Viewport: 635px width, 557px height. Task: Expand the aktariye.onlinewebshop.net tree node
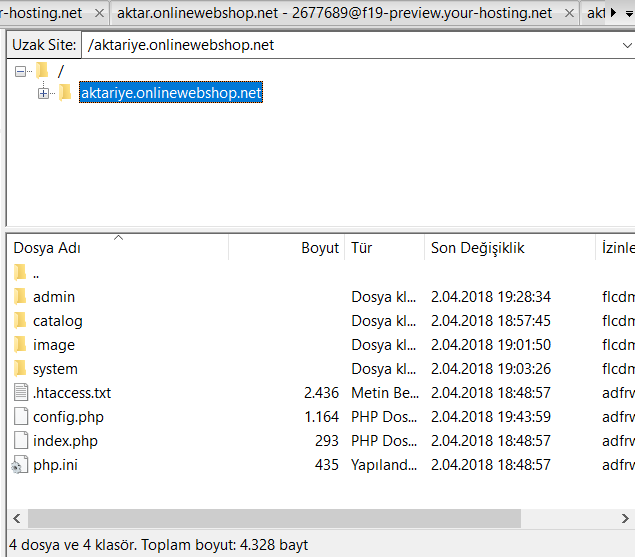[43, 93]
